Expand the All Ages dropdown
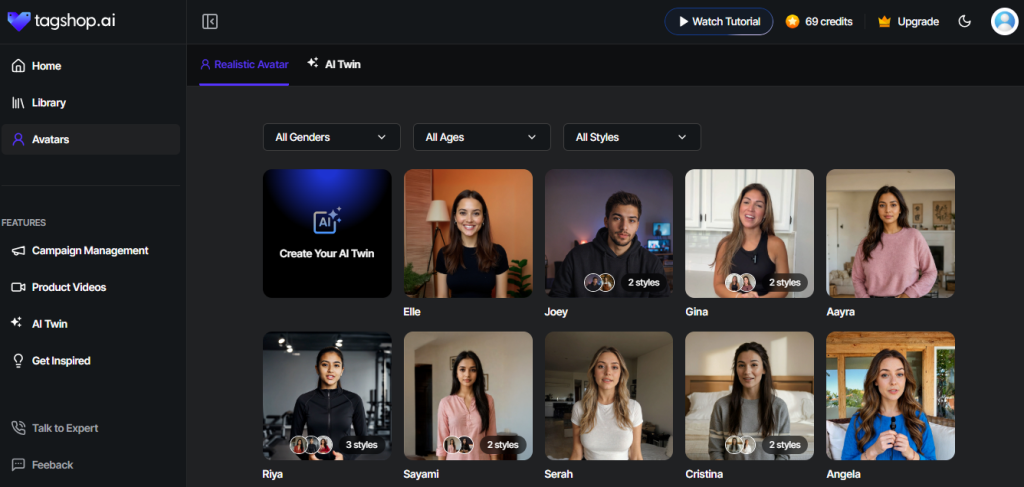 coord(481,137)
